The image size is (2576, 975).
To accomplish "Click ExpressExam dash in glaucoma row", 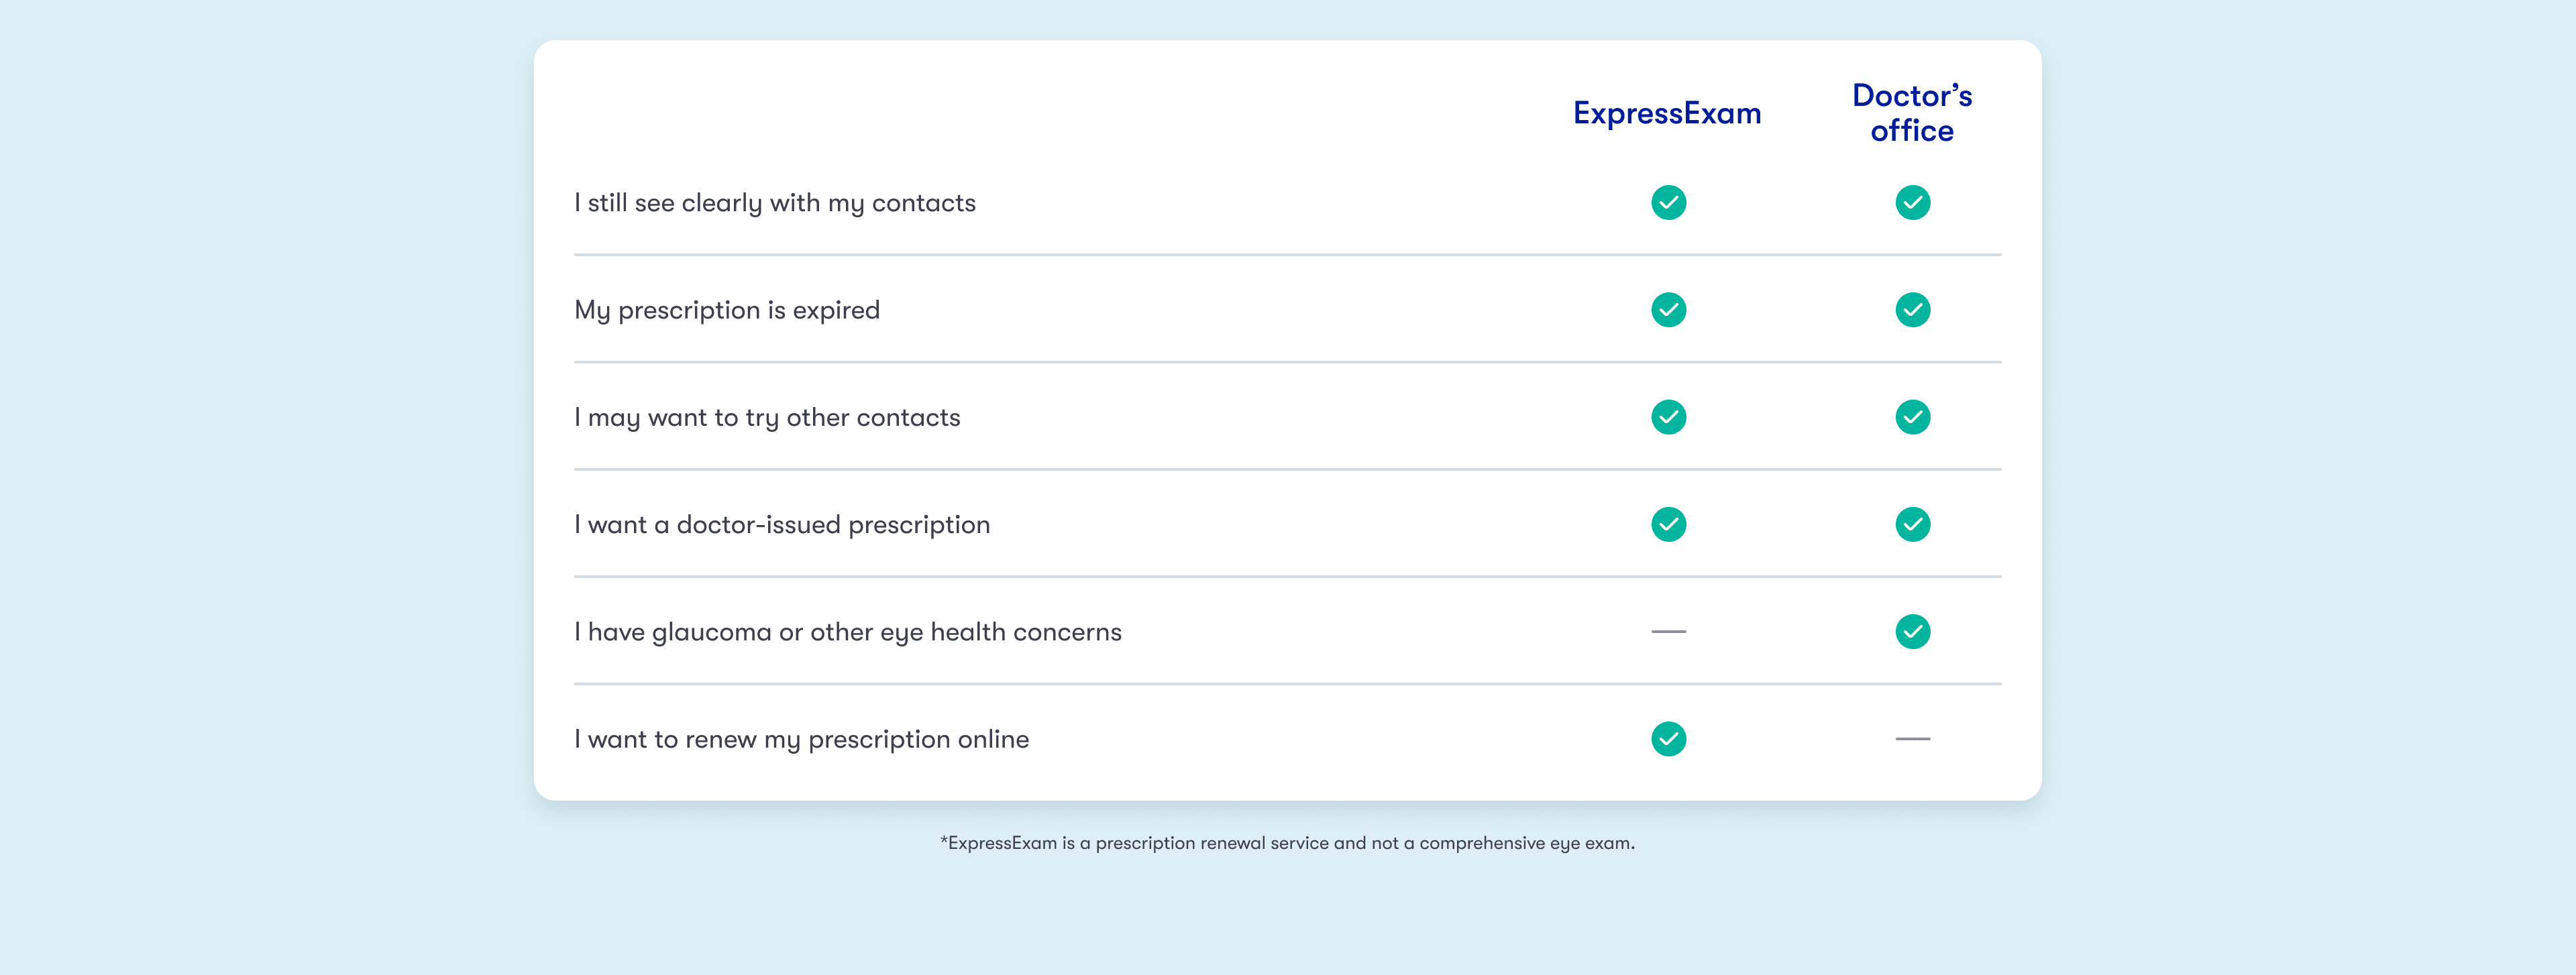I will 1668,632.
